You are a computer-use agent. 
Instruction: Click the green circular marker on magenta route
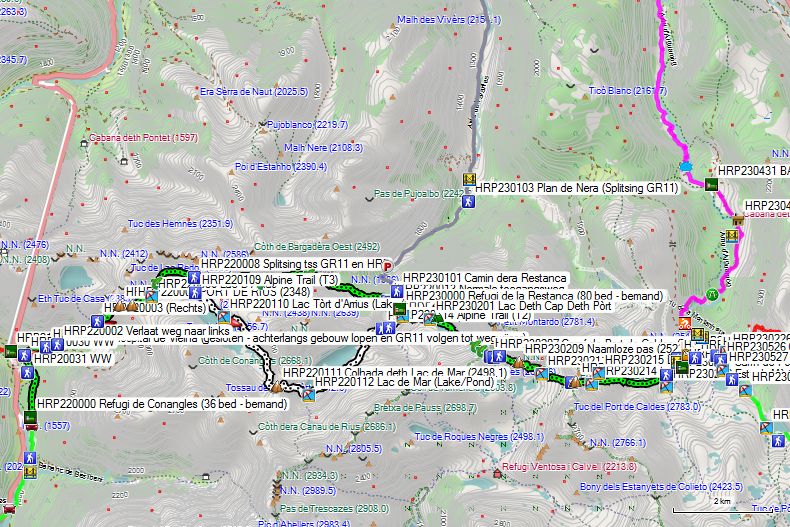[x=712, y=294]
